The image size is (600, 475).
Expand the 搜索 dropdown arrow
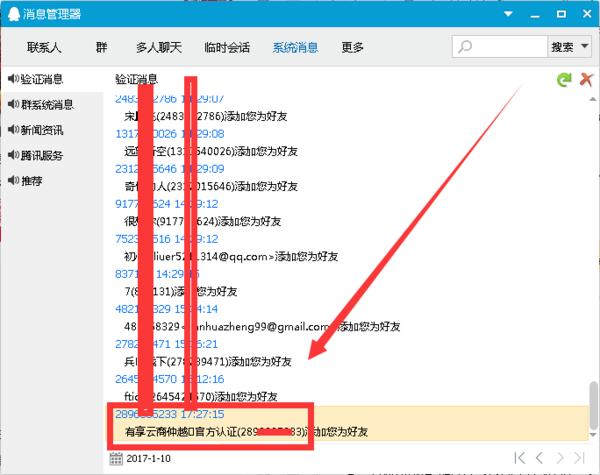[x=585, y=46]
